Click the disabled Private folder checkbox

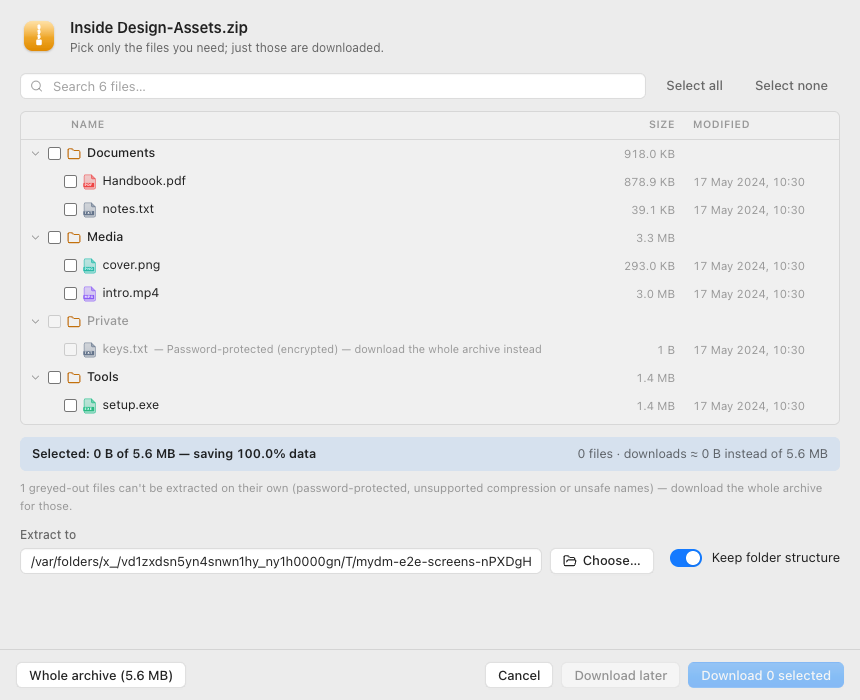pos(54,321)
